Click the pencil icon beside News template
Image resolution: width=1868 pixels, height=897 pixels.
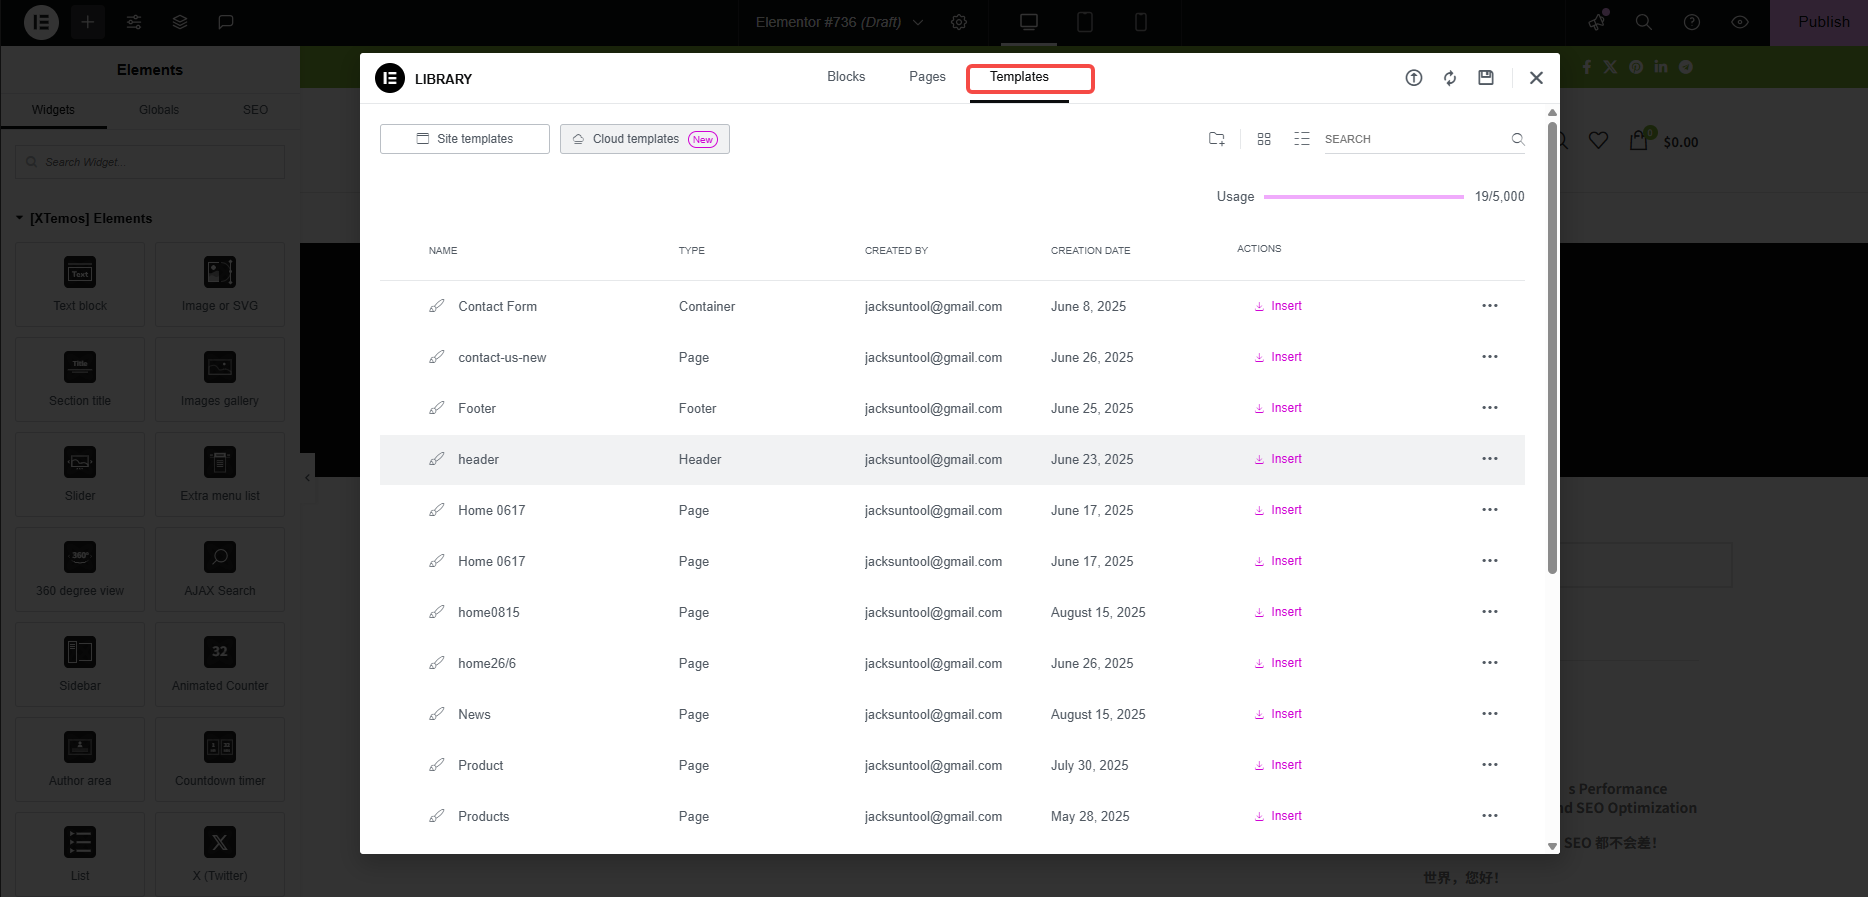click(x=437, y=714)
